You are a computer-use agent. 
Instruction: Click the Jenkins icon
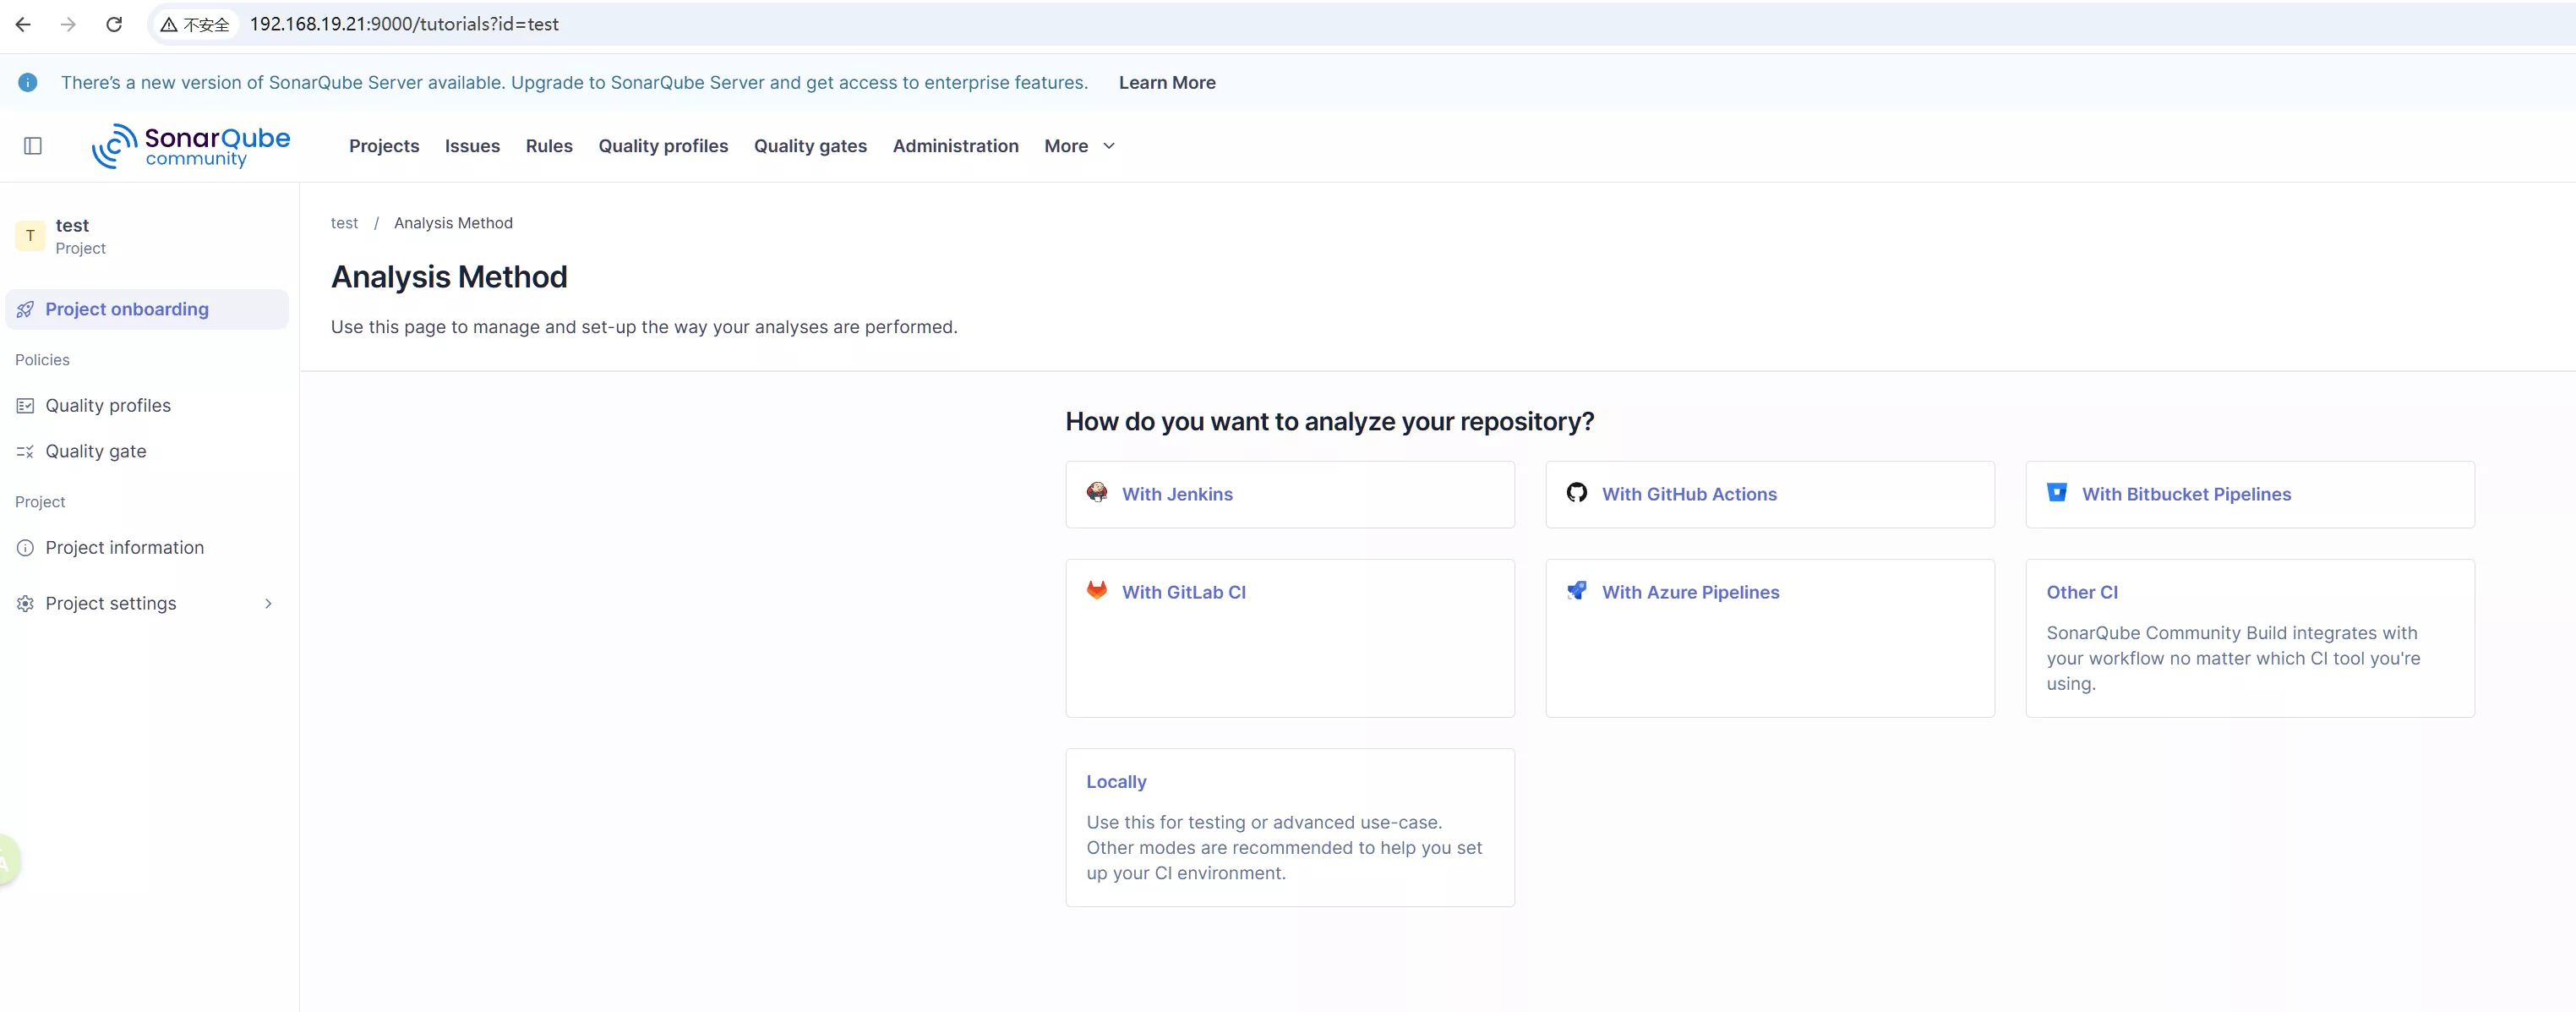1097,492
